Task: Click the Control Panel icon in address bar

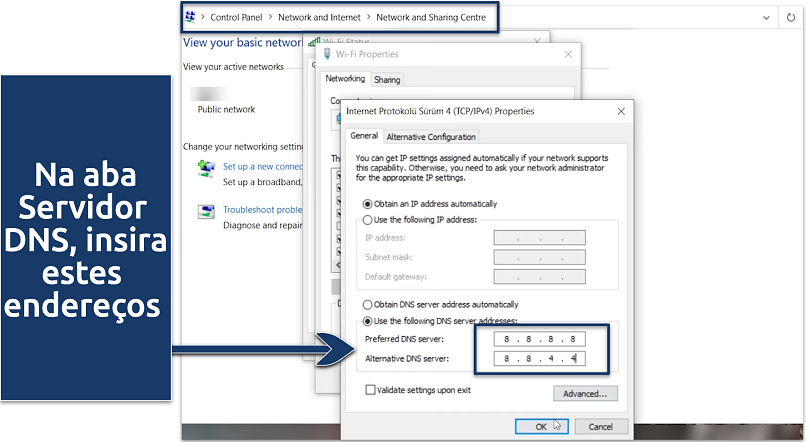Action: click(190, 17)
